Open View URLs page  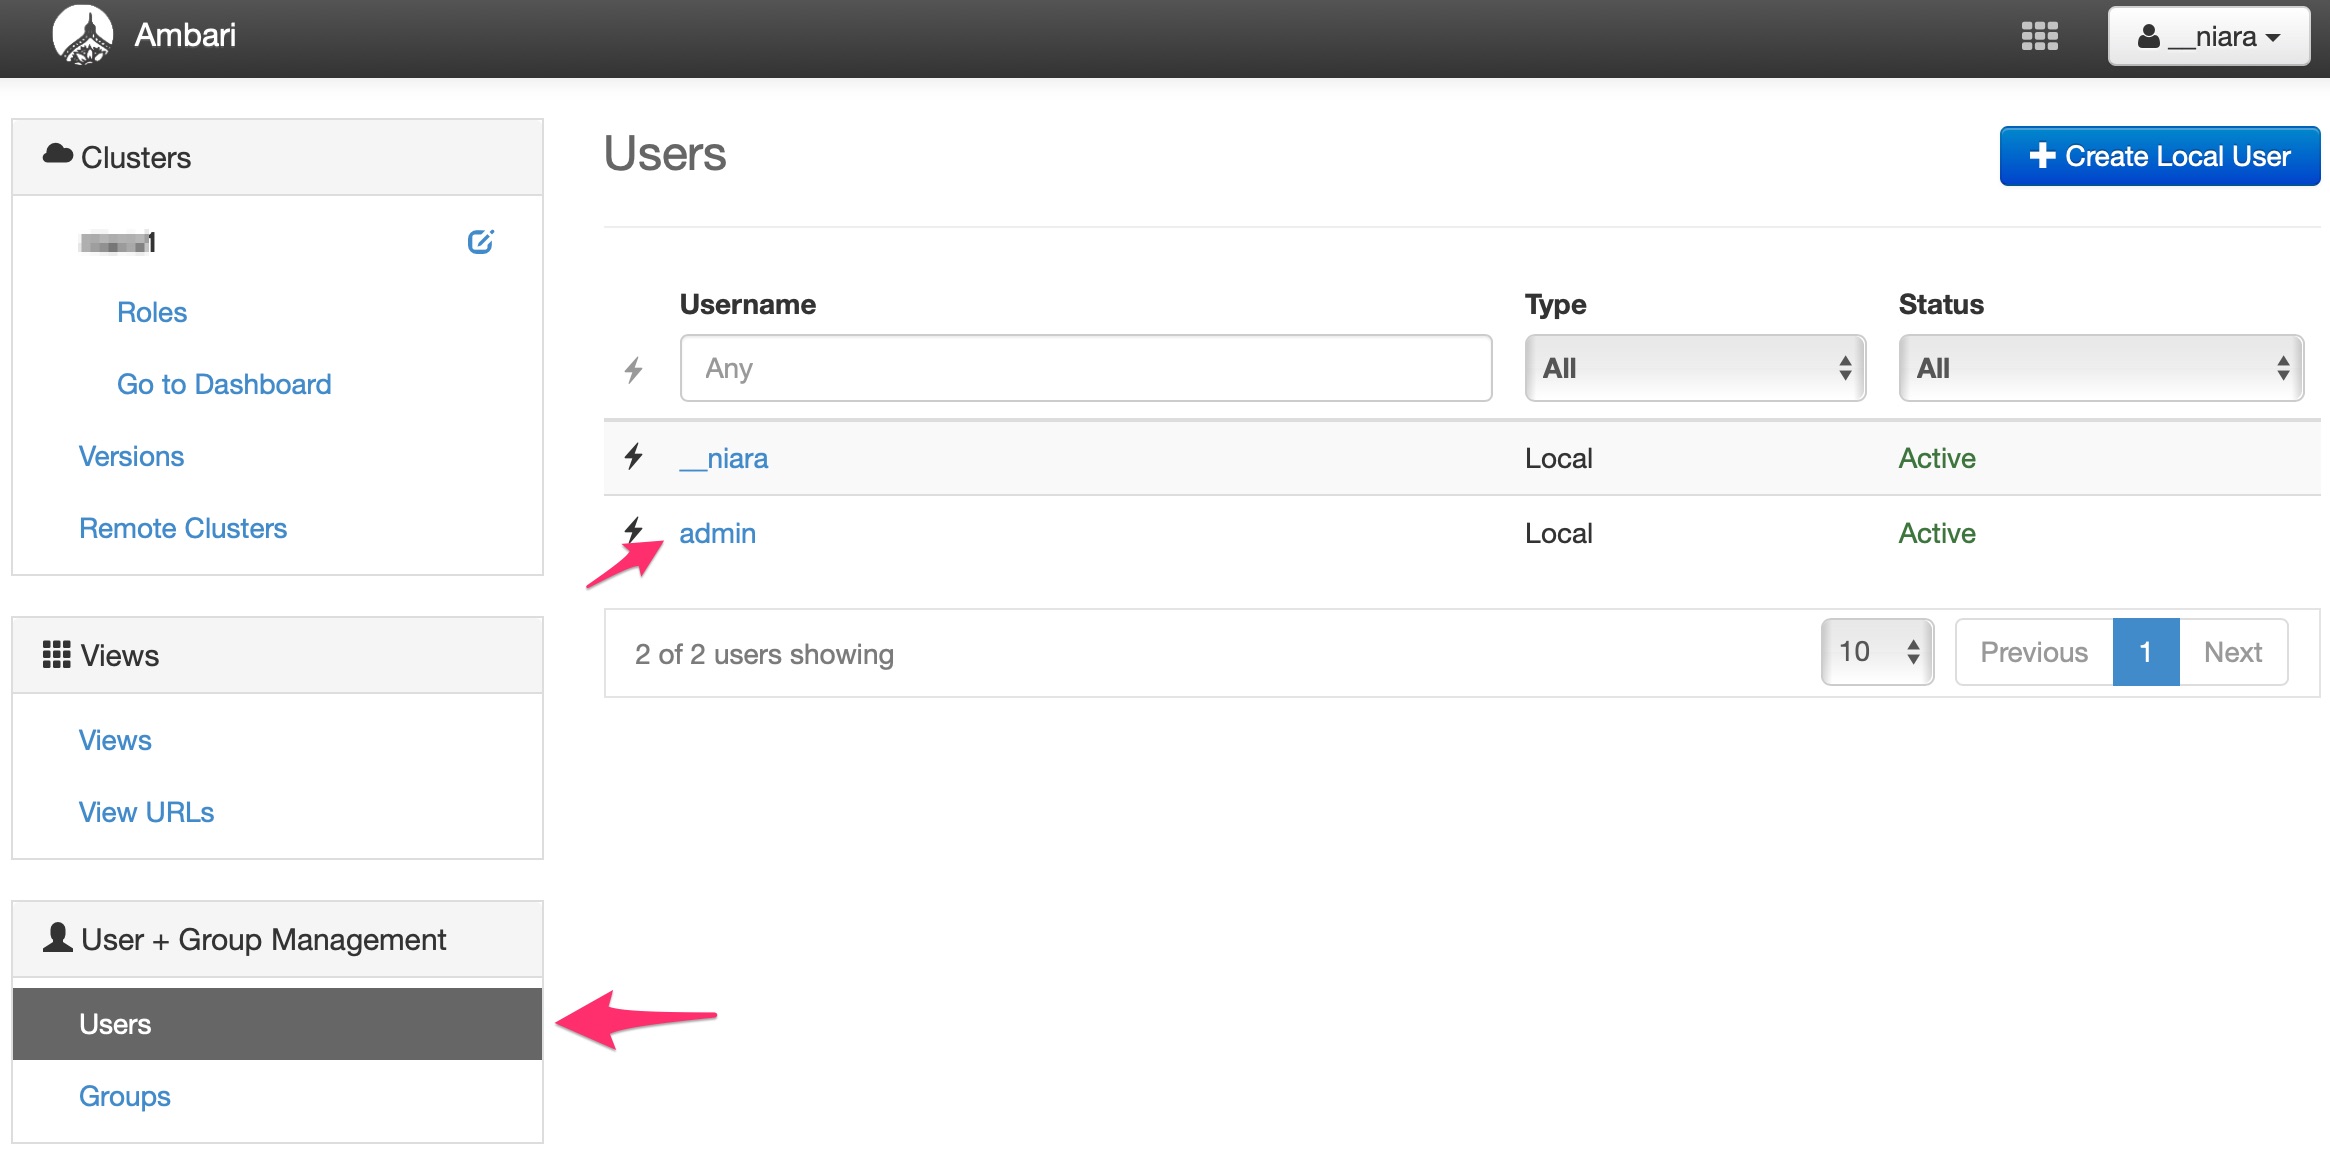(x=146, y=812)
